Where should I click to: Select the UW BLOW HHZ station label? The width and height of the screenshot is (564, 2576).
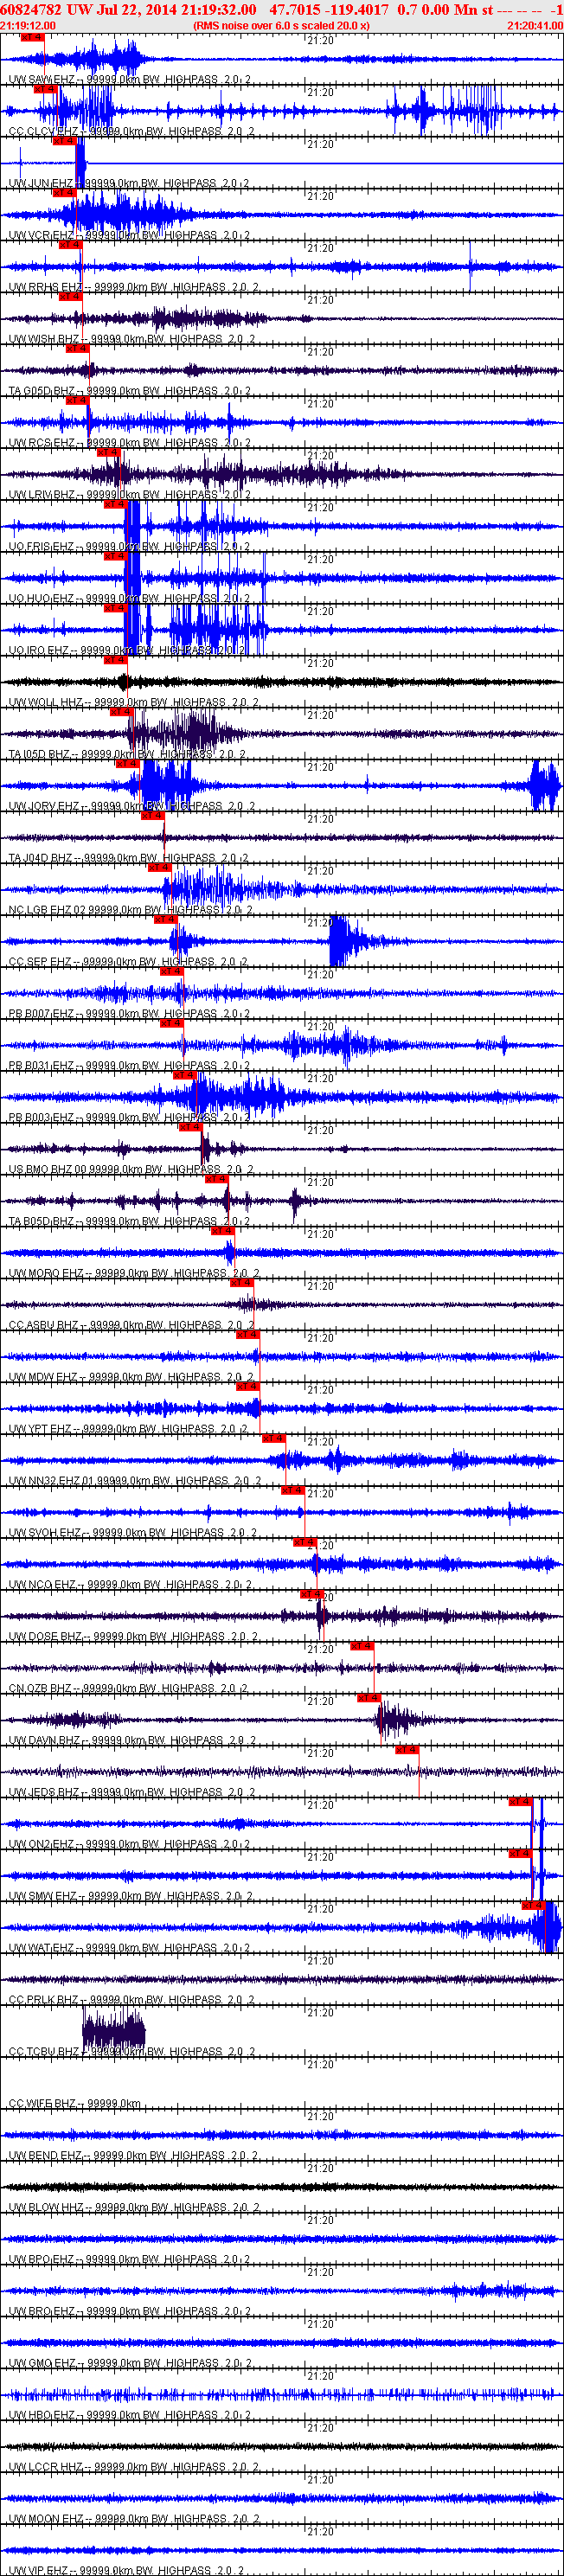[x=47, y=2207]
